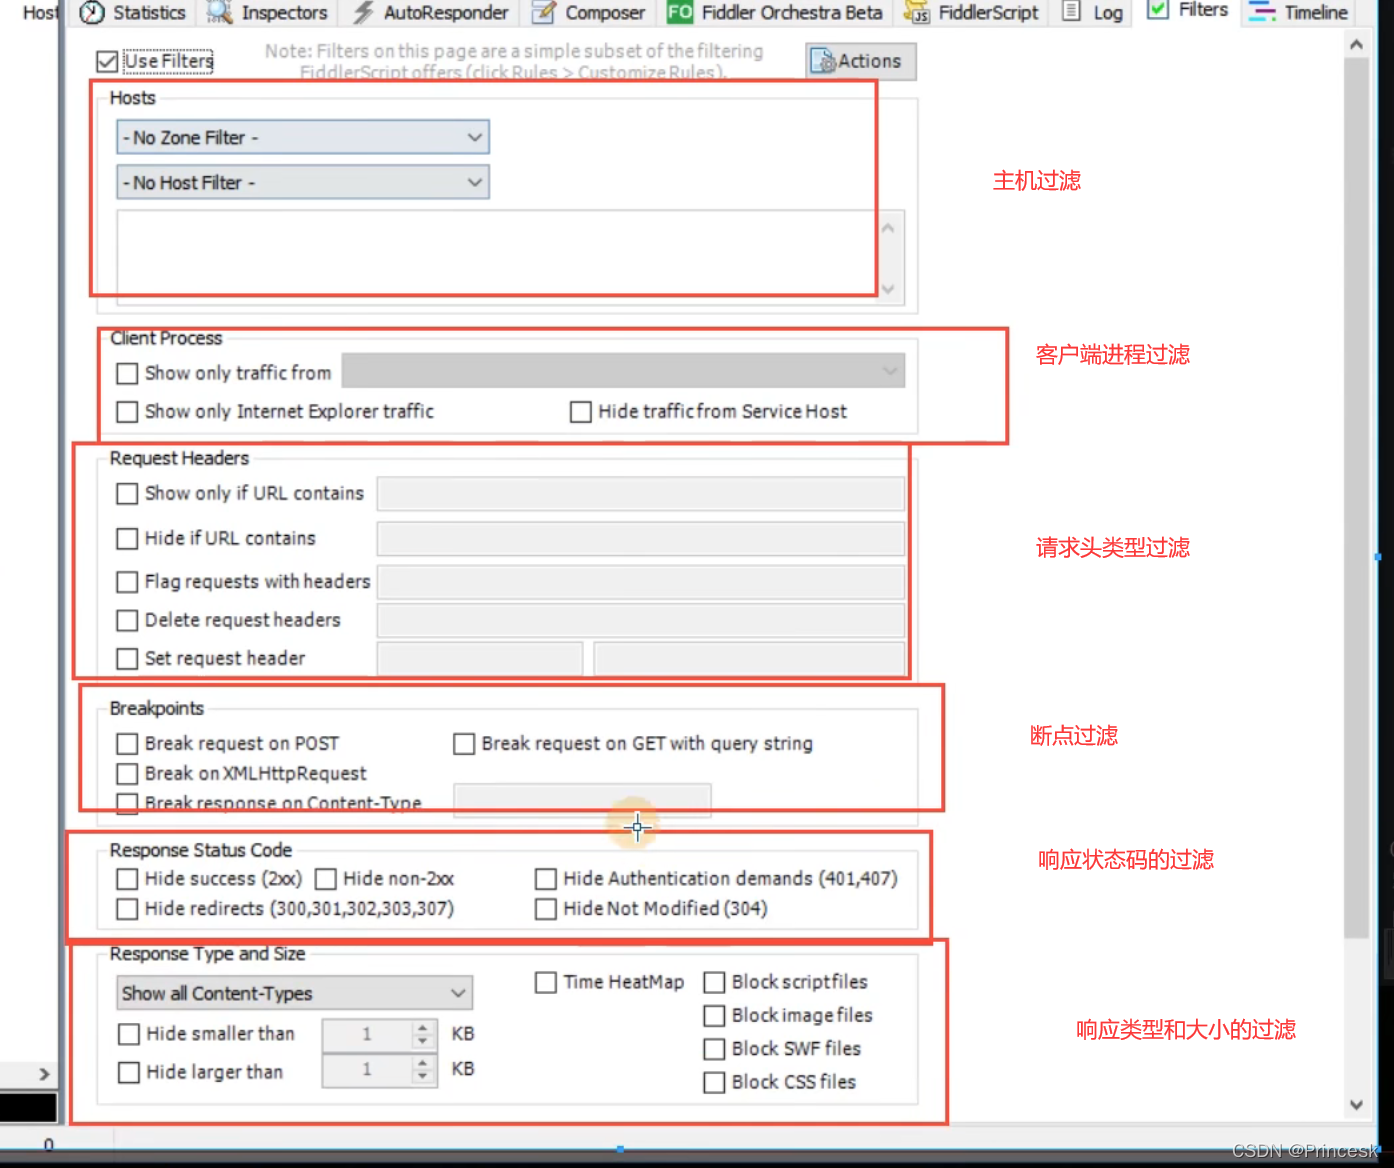Click the filters panel scroll down arrow
The height and width of the screenshot is (1168, 1394).
point(1356,1104)
